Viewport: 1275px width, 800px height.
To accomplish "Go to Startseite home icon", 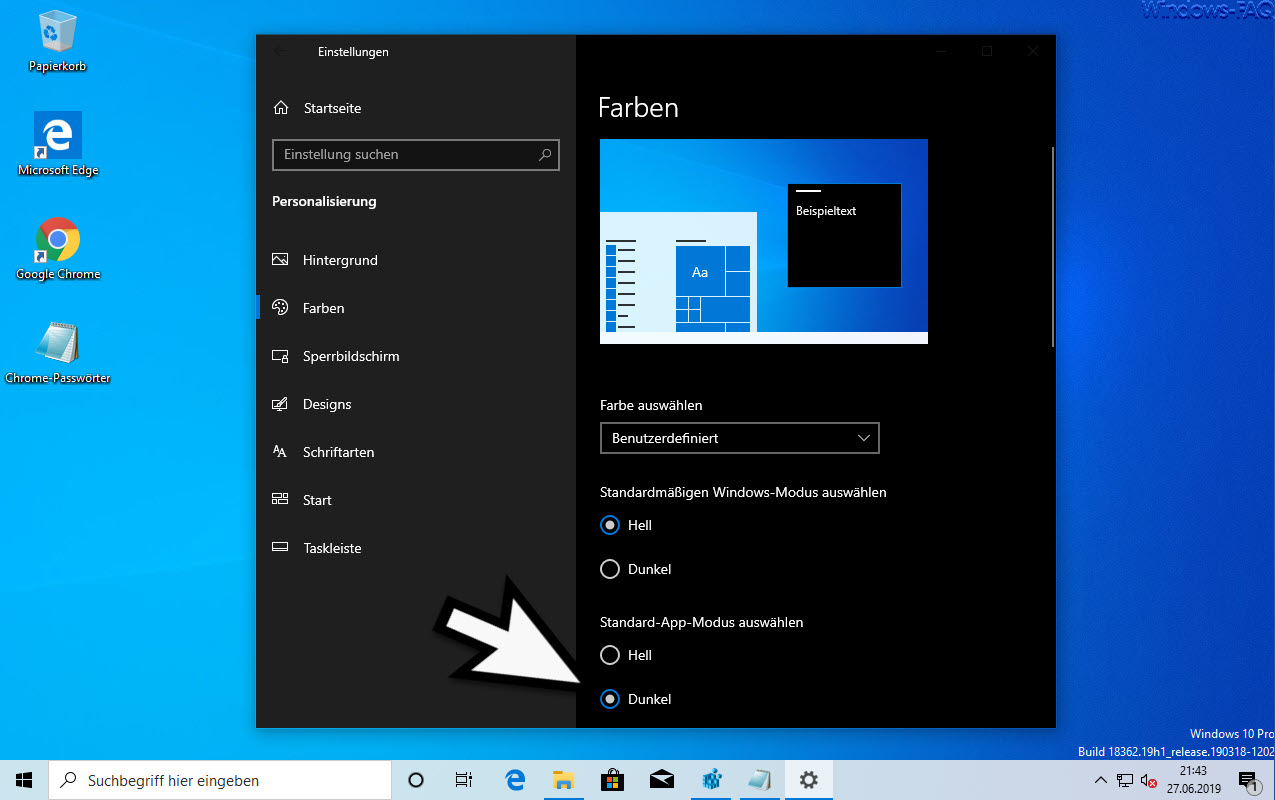I will [281, 108].
